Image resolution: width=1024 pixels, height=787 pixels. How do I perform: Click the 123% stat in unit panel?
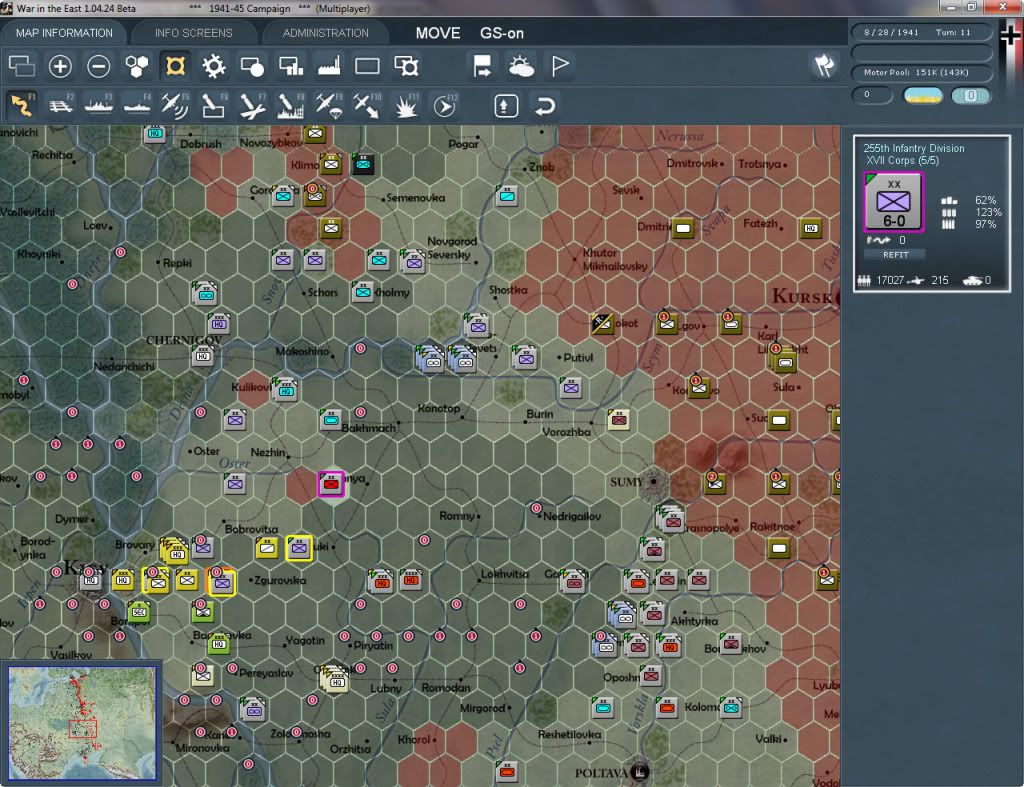tap(987, 212)
